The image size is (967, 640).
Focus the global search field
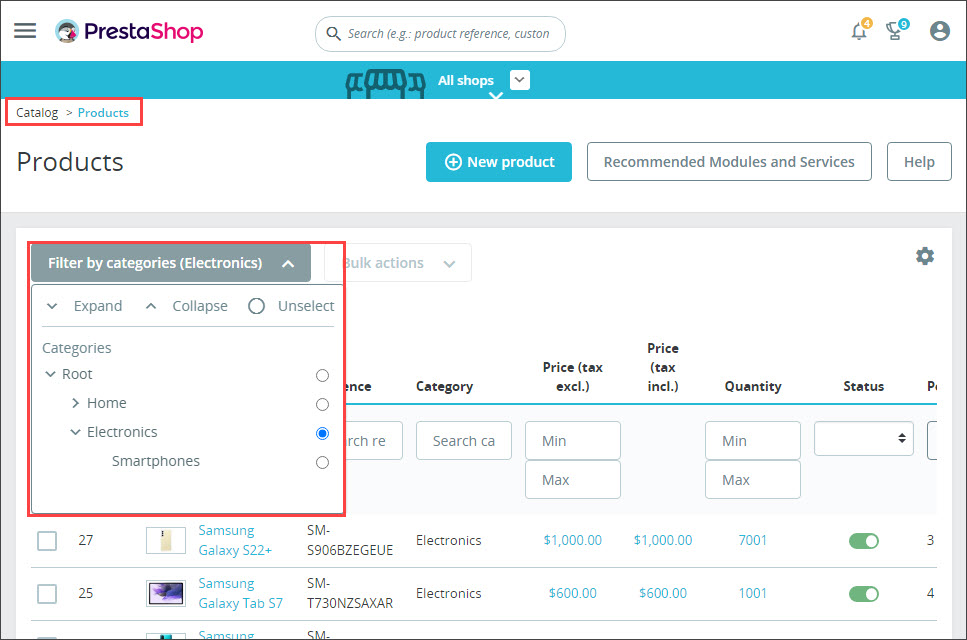point(440,34)
